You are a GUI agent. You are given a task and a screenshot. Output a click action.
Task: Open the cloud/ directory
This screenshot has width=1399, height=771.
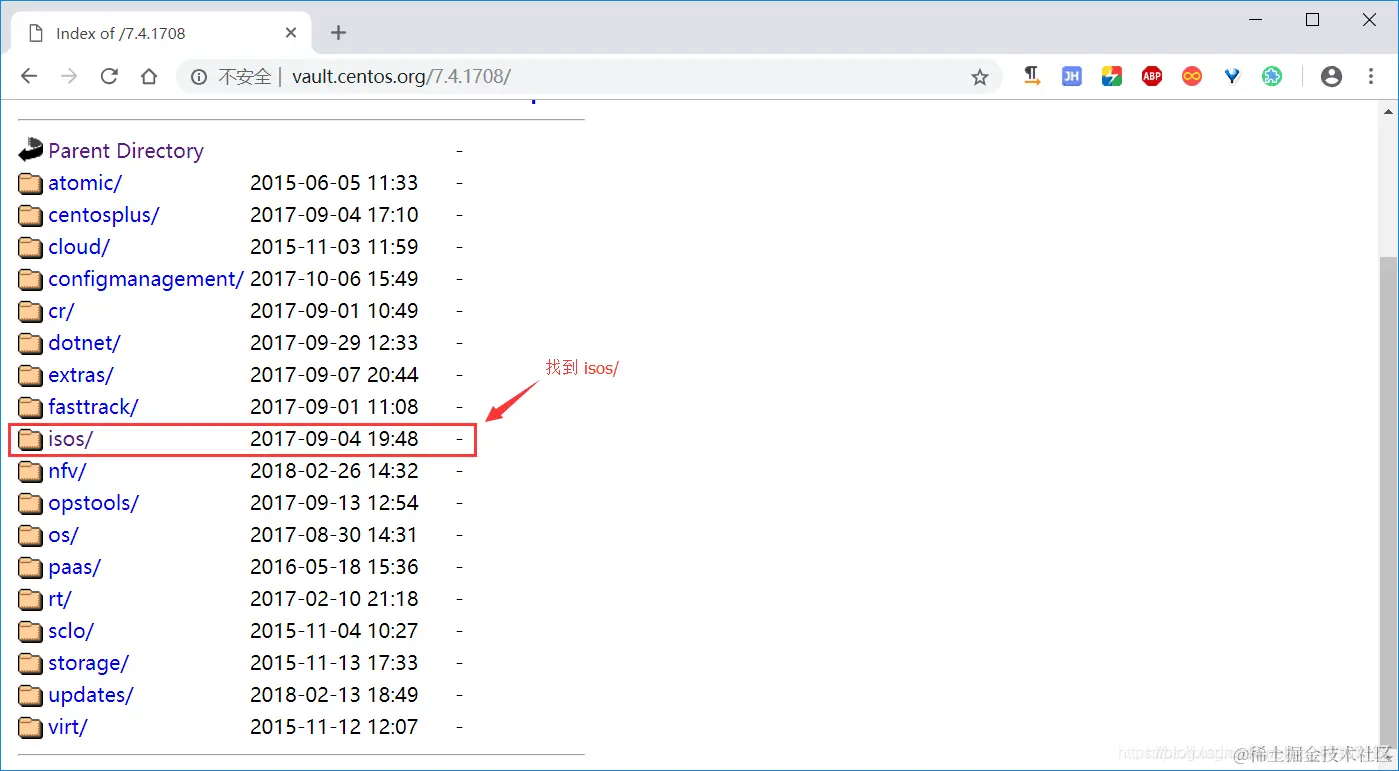pos(79,247)
